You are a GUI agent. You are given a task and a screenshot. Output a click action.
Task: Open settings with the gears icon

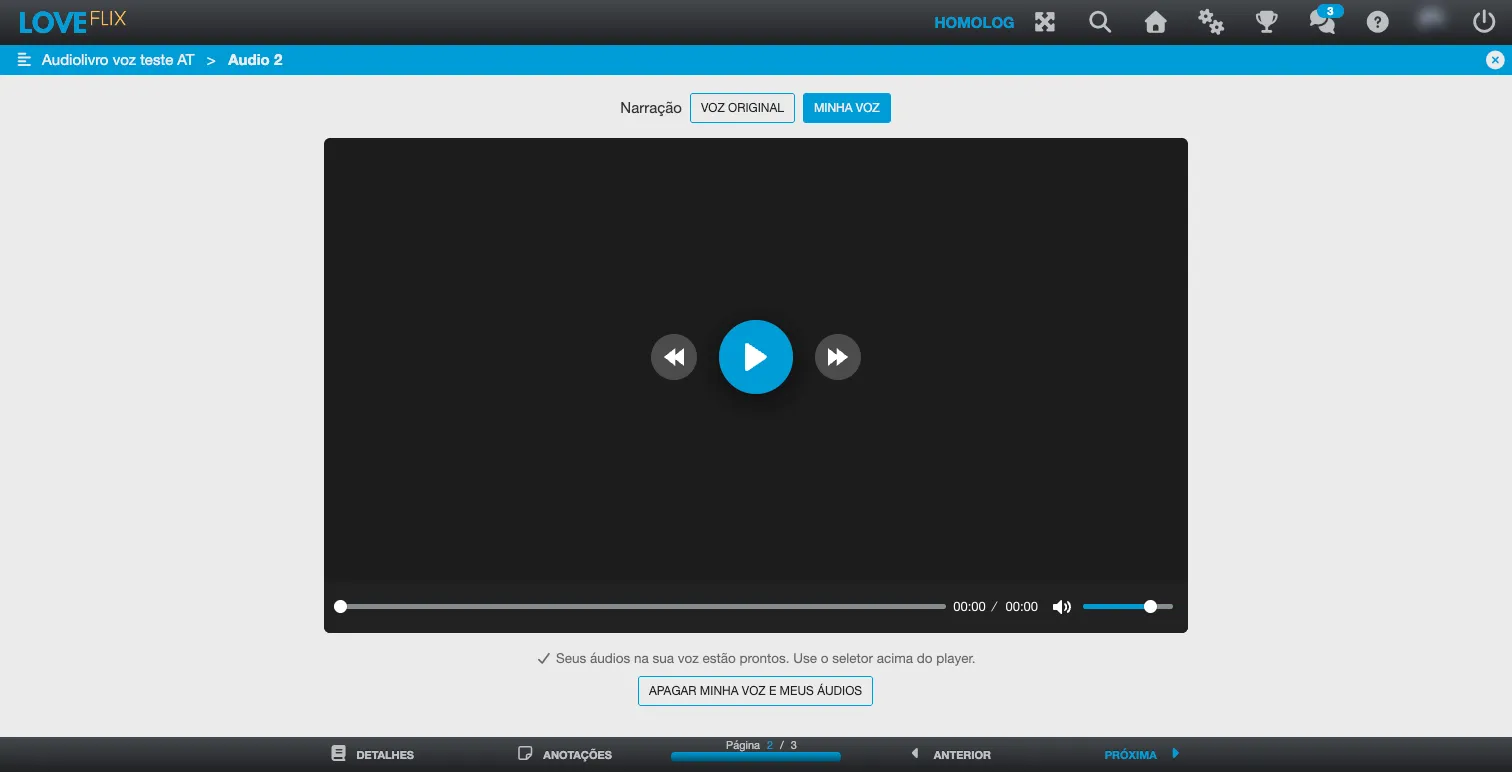click(x=1211, y=22)
